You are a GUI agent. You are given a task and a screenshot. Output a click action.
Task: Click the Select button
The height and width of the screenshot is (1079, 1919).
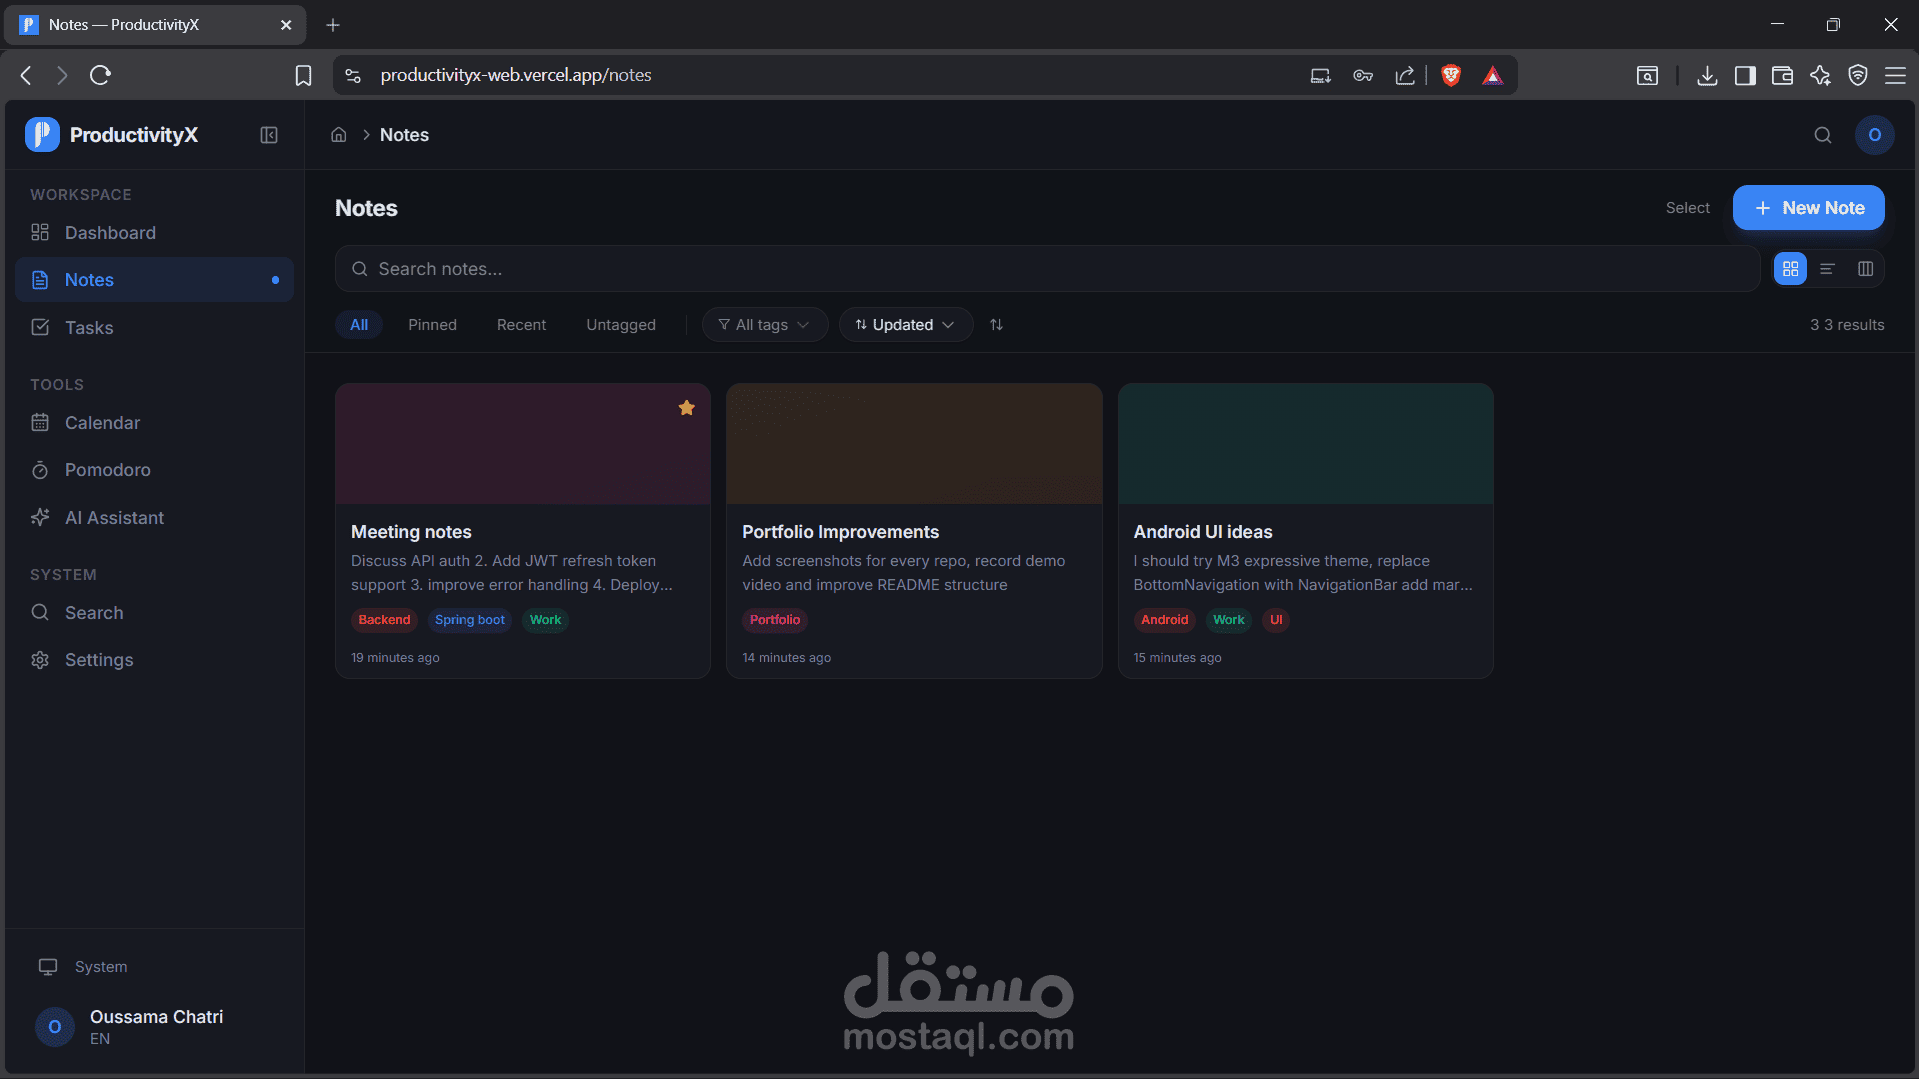[x=1687, y=208]
